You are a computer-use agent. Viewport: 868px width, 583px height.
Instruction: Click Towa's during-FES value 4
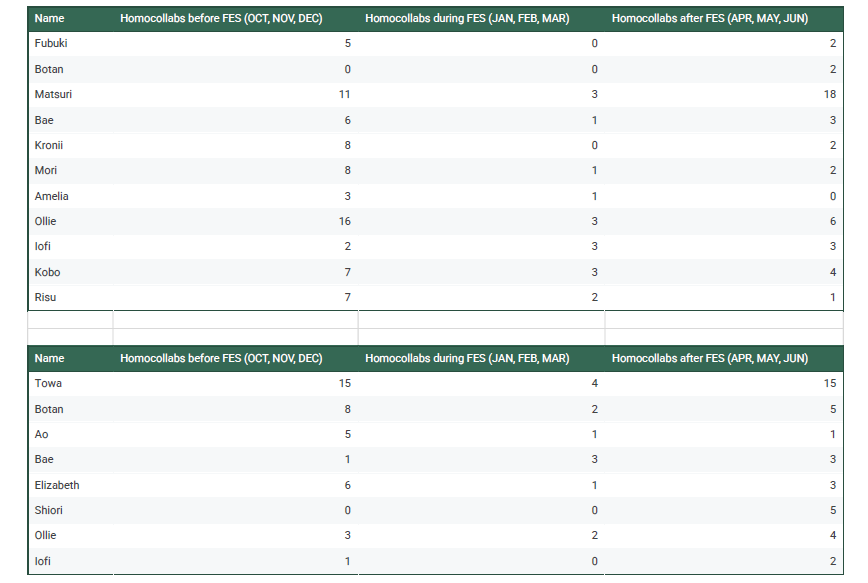click(595, 383)
